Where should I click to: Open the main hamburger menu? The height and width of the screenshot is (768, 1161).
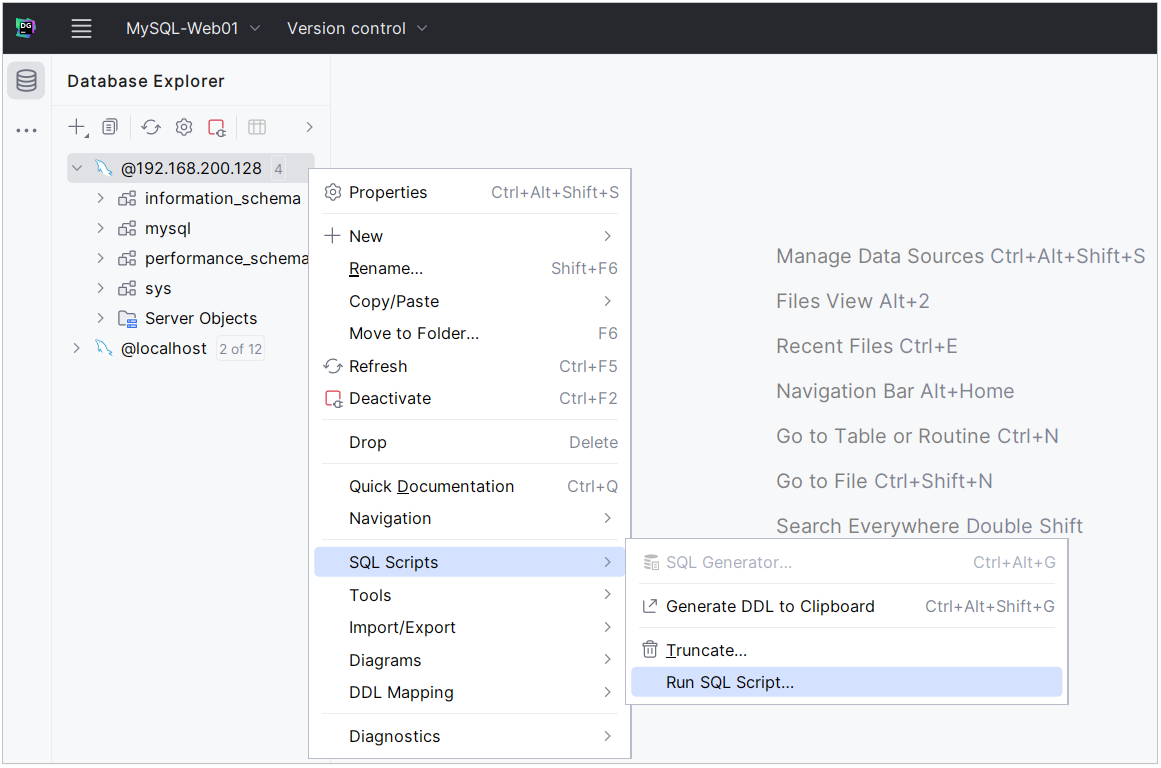click(82, 29)
